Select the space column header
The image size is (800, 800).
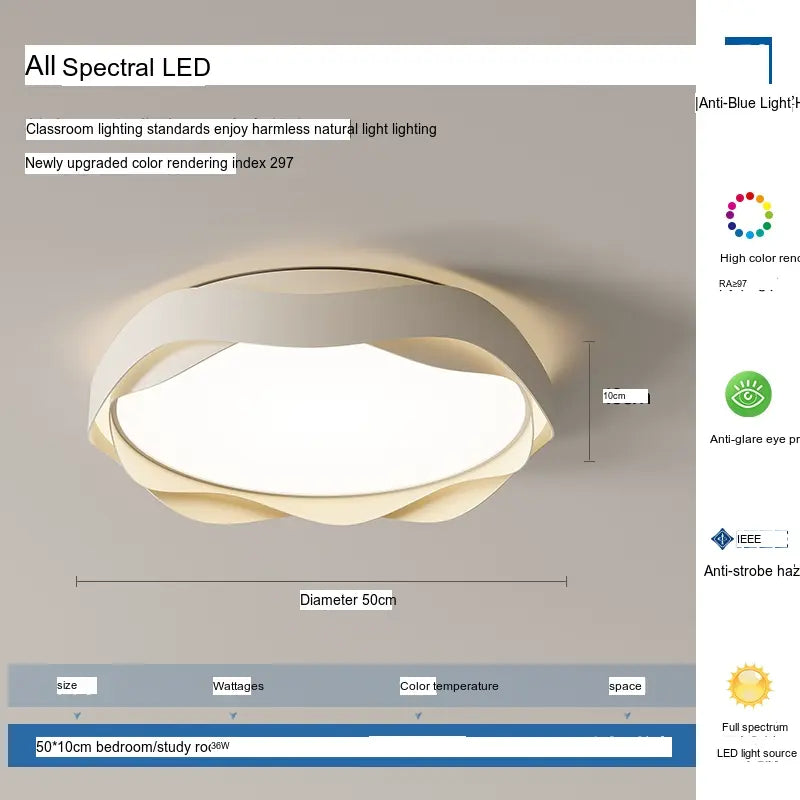click(x=625, y=686)
